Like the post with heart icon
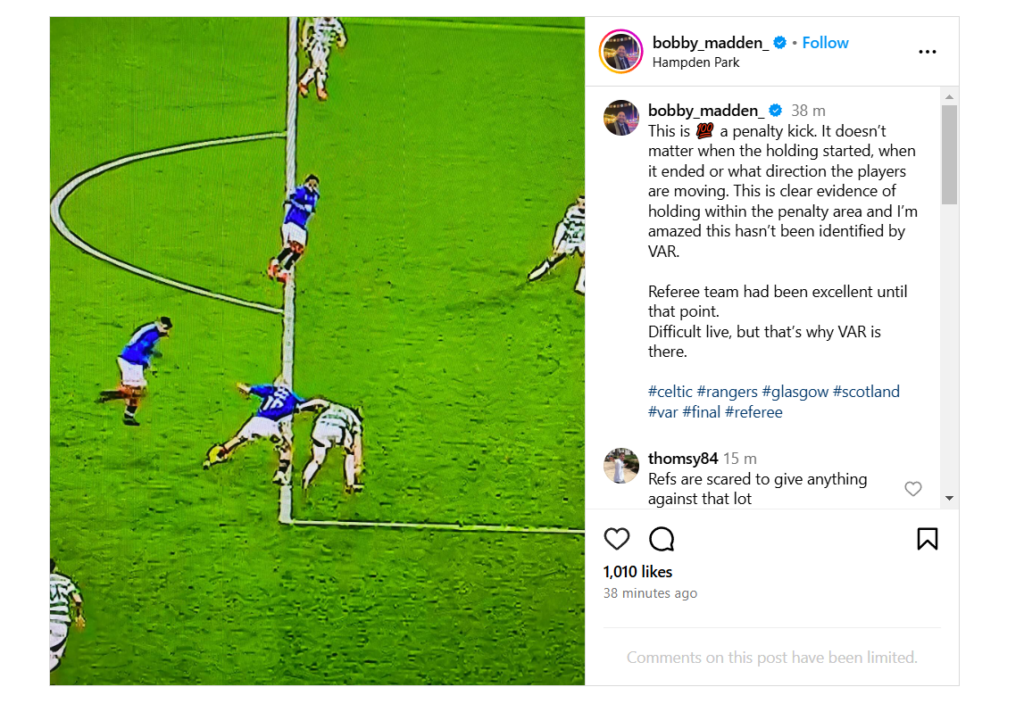This screenshot has height=712, width=1024. click(x=617, y=540)
